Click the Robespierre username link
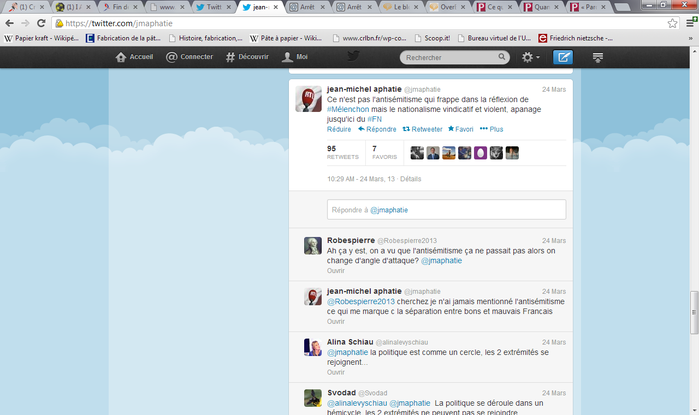The width and height of the screenshot is (699, 415). click(x=351, y=240)
